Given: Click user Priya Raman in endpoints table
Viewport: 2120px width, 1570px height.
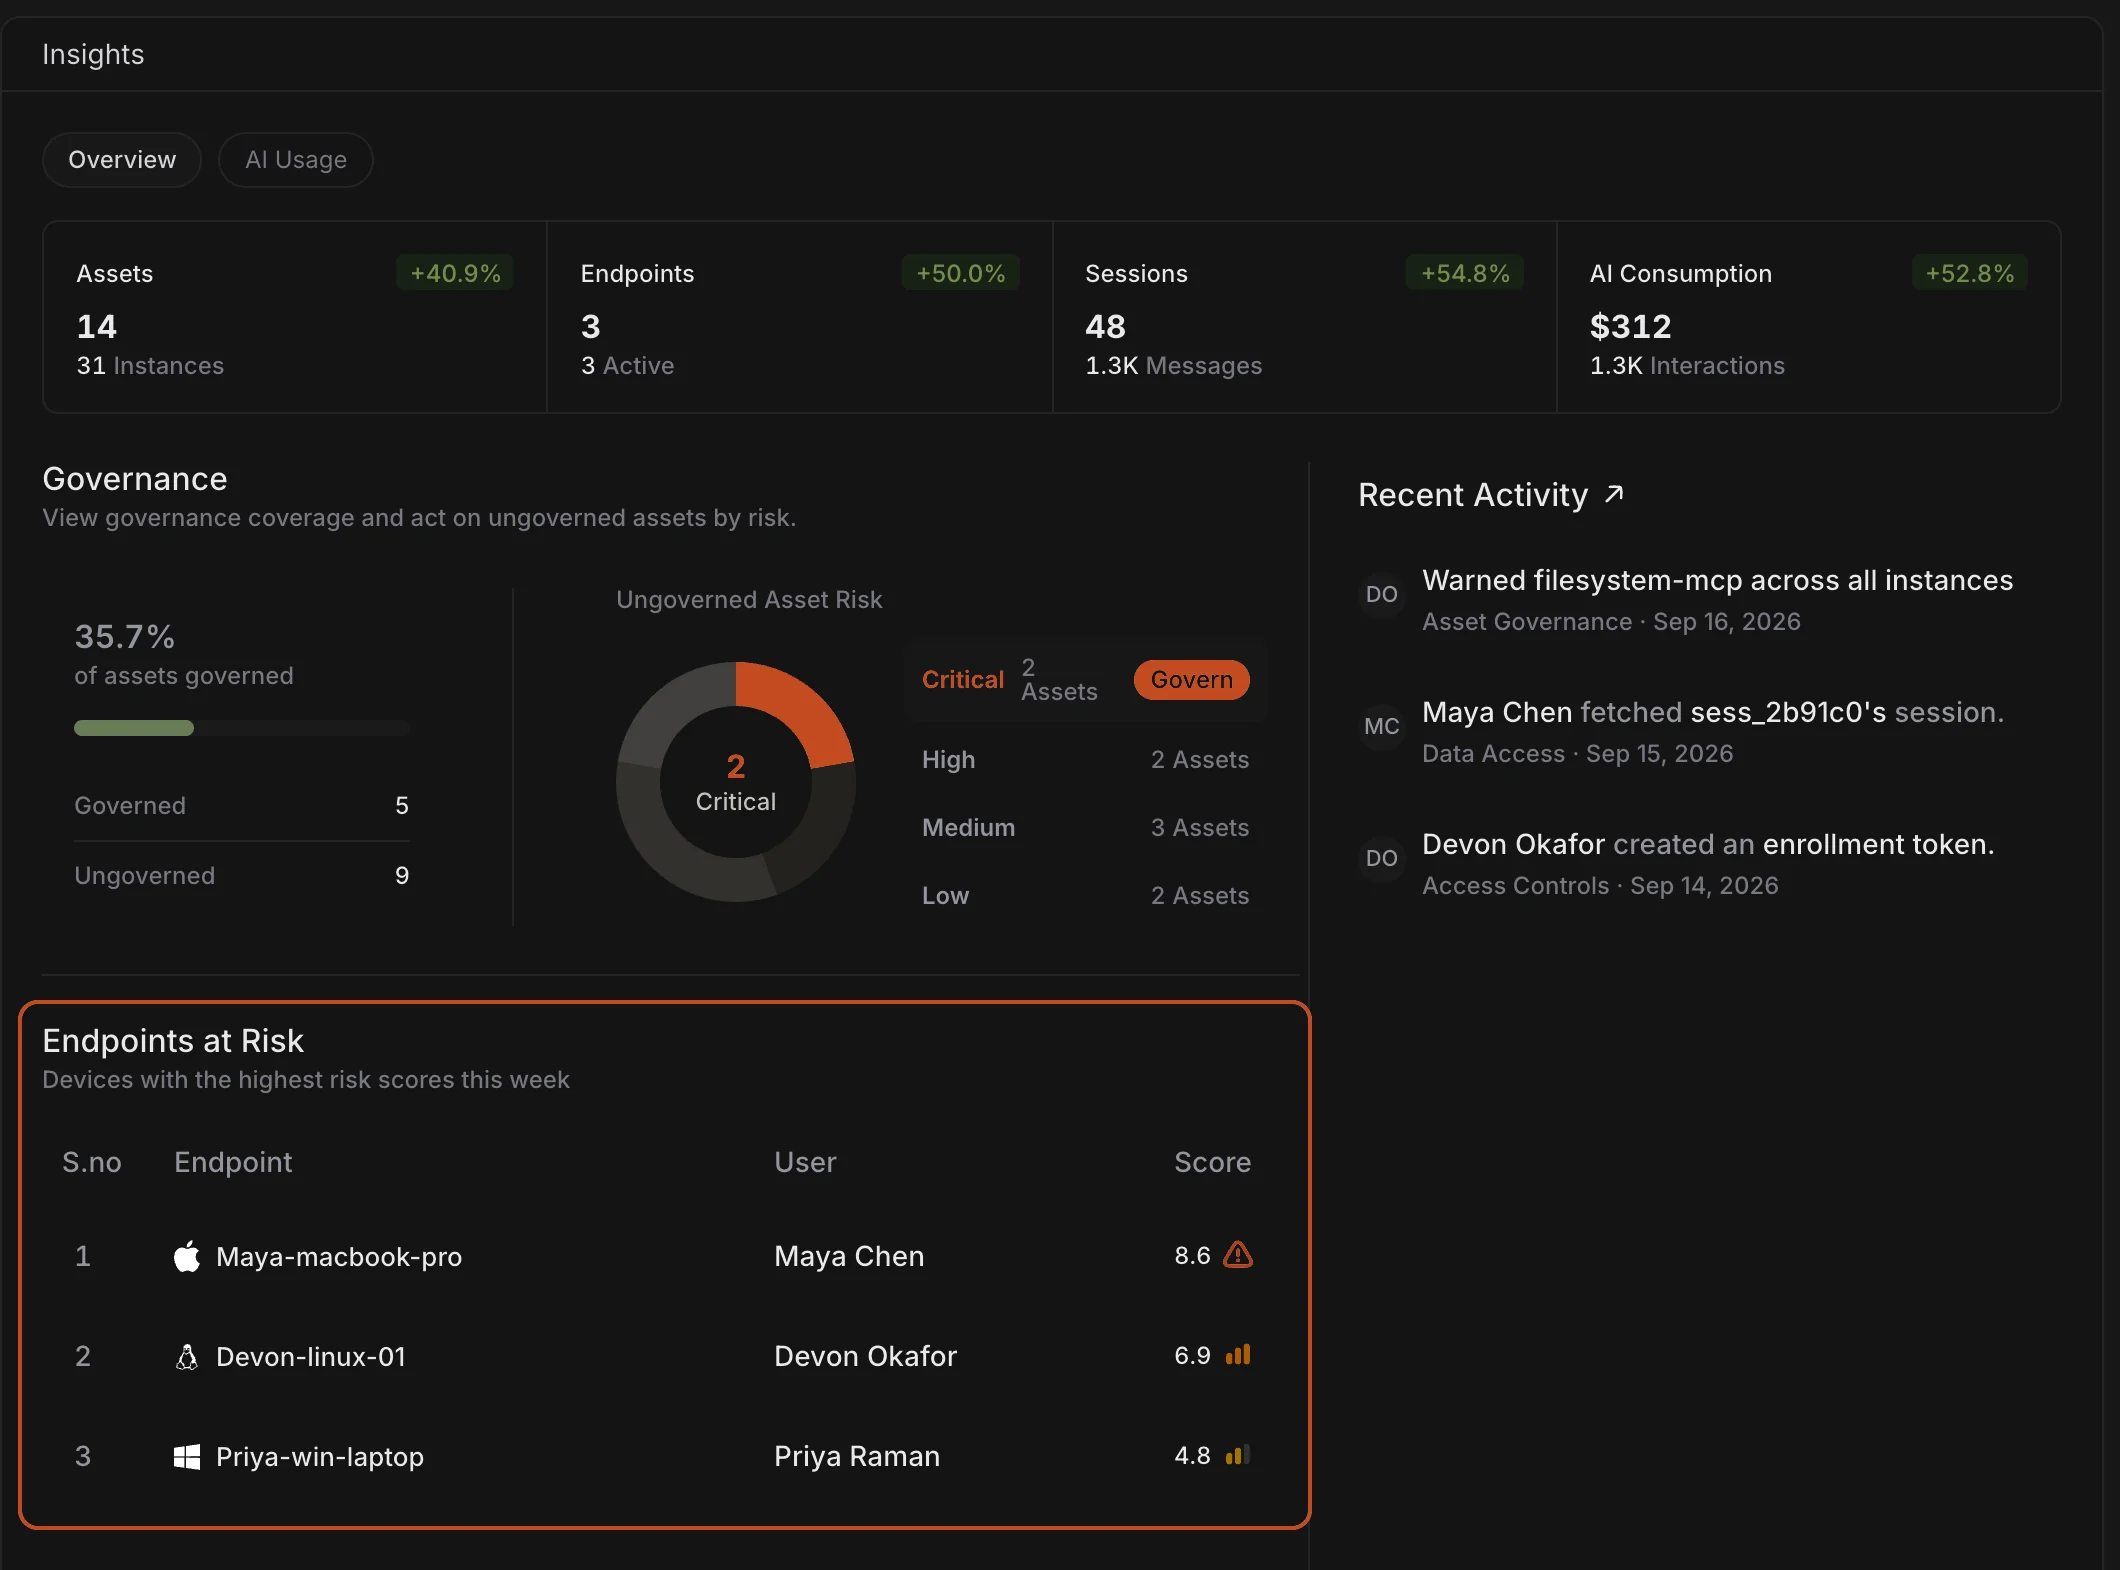Looking at the screenshot, I should (857, 1456).
